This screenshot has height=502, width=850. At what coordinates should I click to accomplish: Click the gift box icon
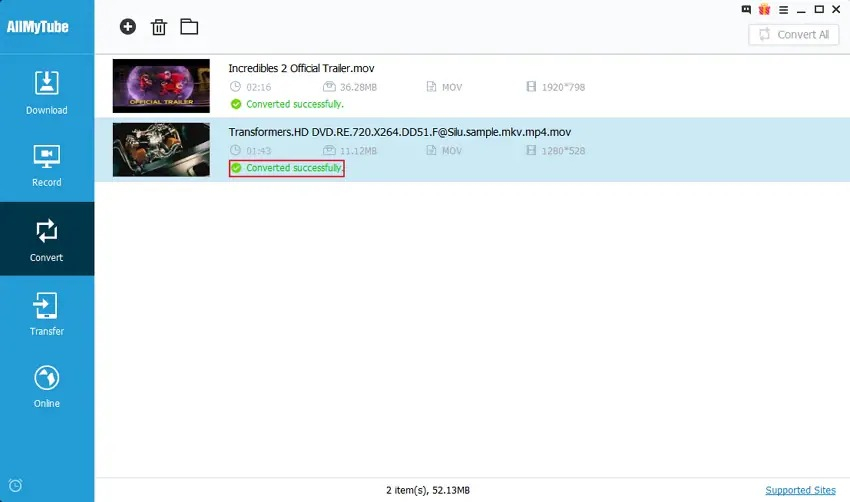point(764,9)
